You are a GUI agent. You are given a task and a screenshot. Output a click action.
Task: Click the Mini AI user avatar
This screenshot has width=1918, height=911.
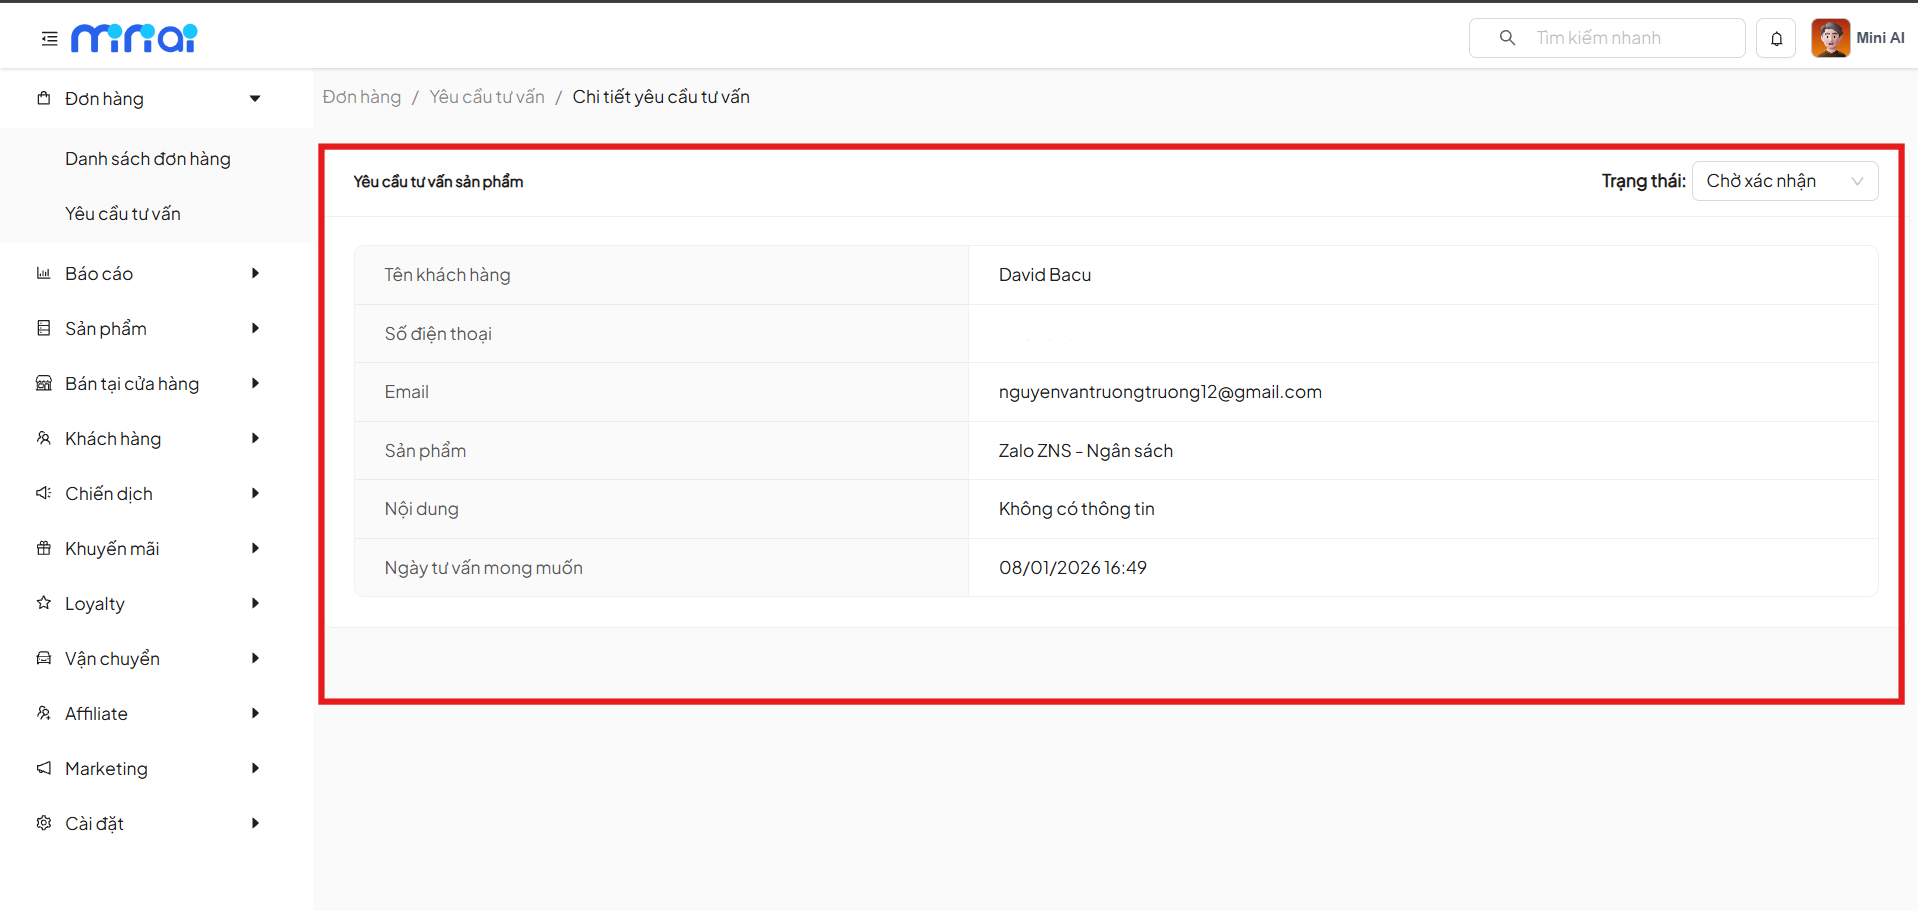(1830, 39)
